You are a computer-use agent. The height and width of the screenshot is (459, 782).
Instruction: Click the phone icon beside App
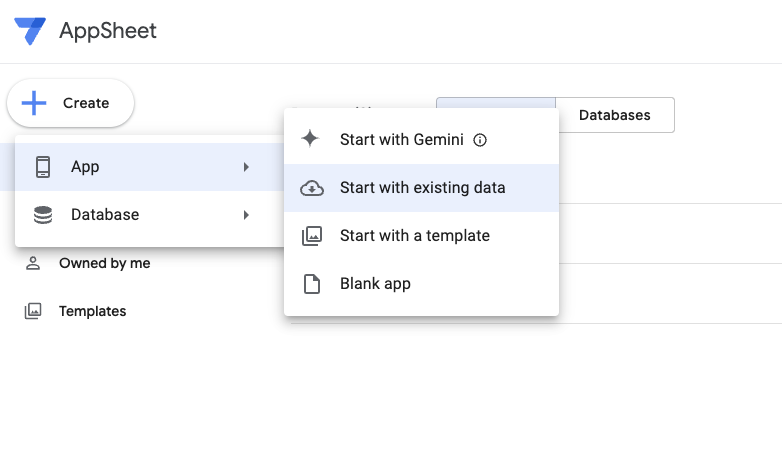tap(43, 167)
